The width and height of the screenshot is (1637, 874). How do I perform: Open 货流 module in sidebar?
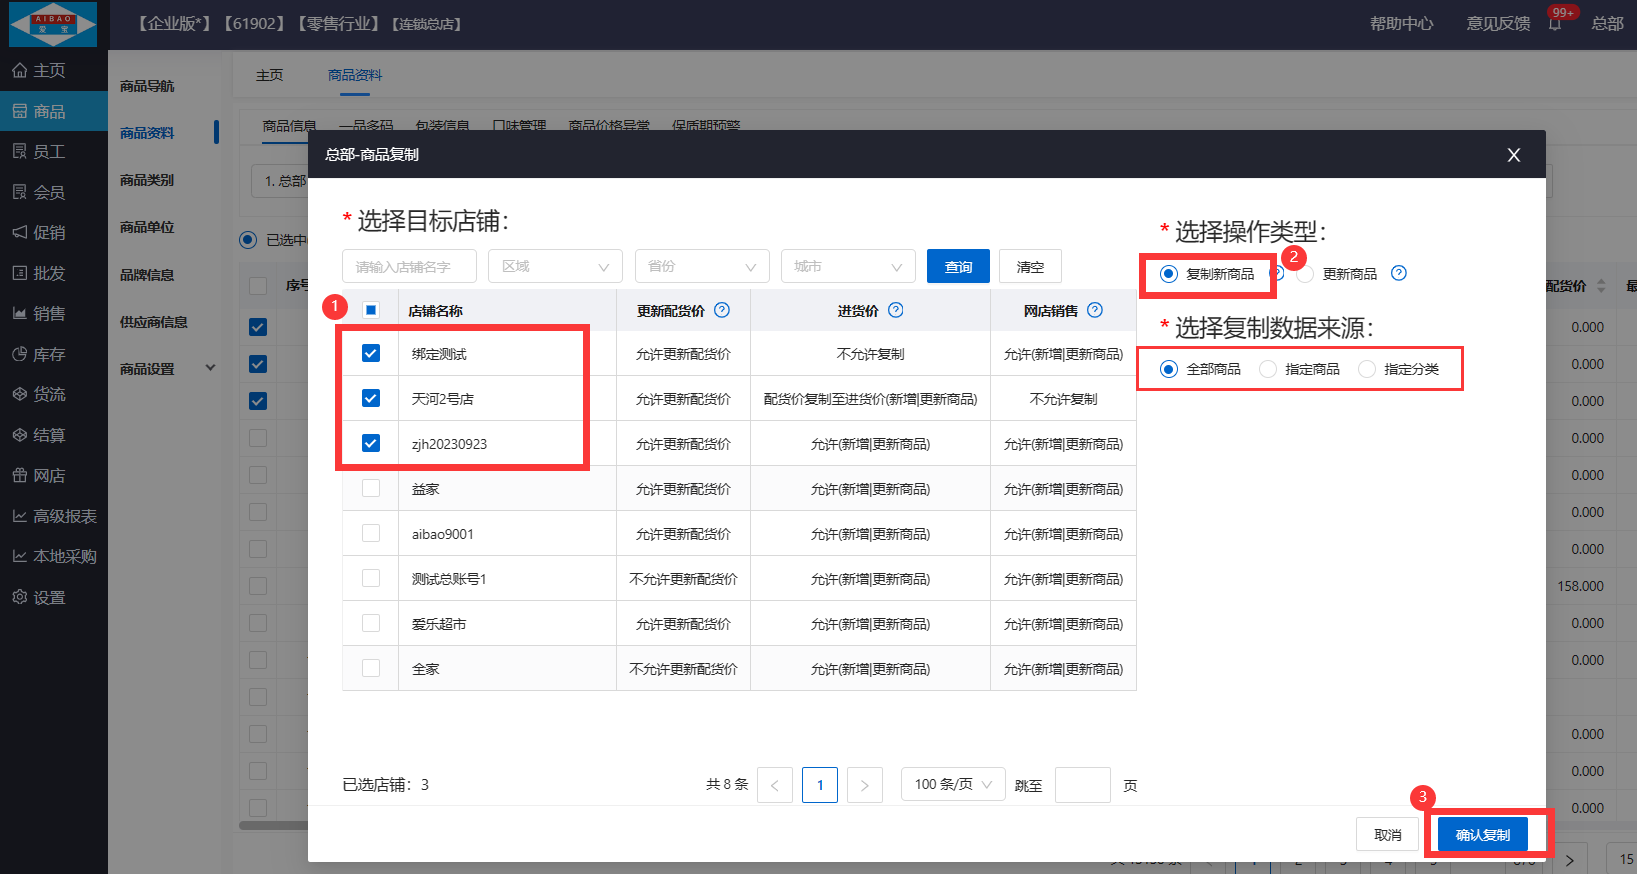tap(54, 394)
